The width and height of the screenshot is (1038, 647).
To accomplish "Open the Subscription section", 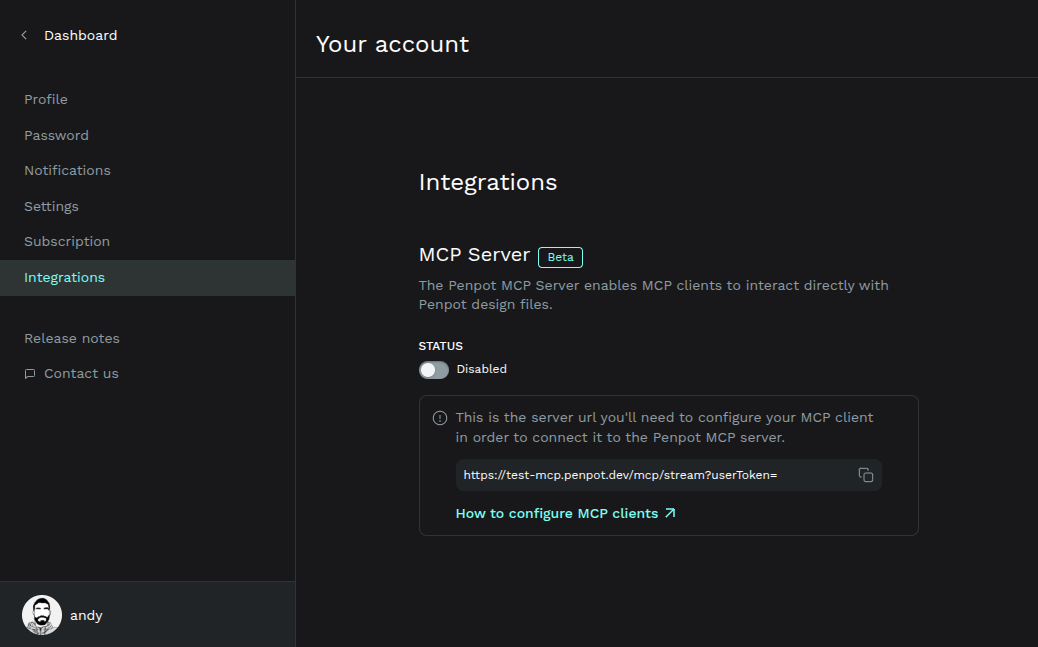I will pyautogui.click(x=66, y=241).
